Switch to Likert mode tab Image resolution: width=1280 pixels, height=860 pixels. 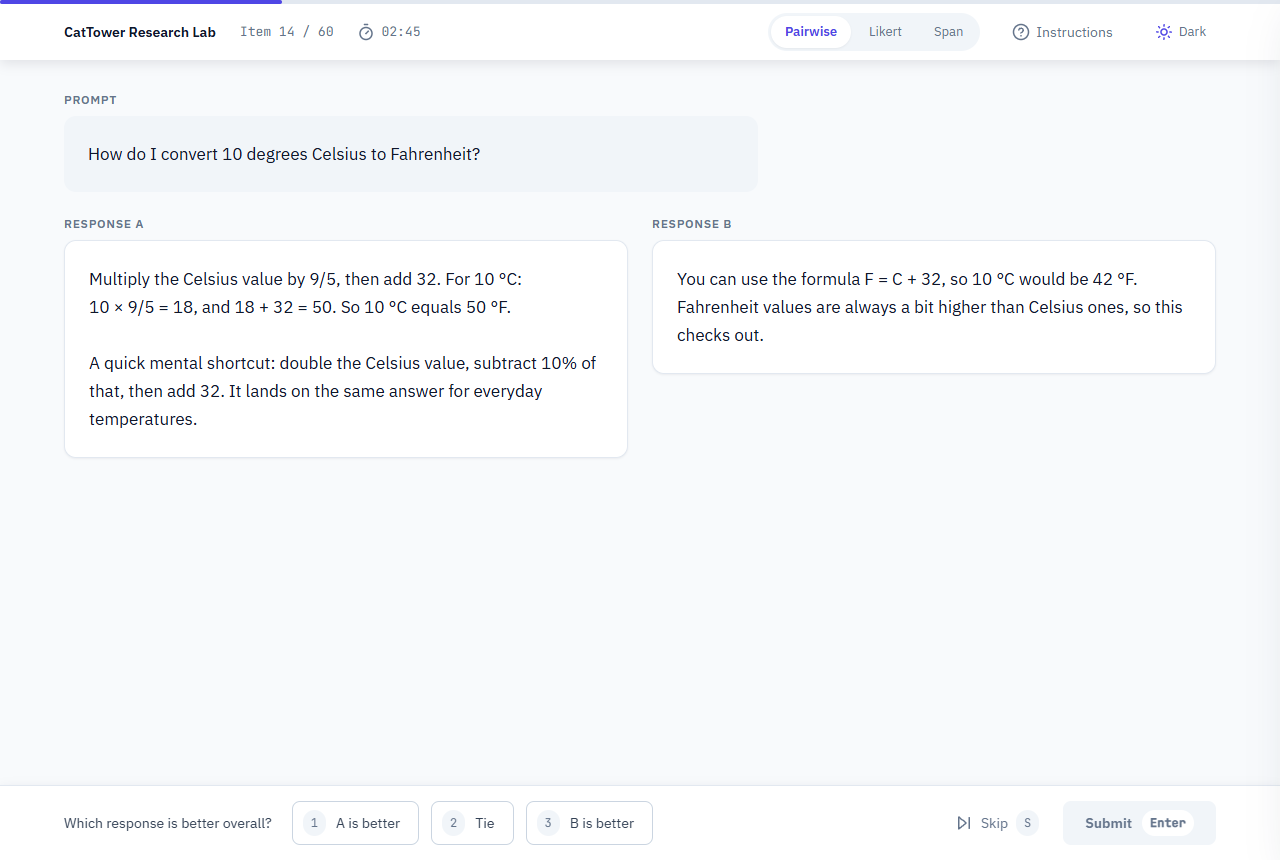pos(885,32)
